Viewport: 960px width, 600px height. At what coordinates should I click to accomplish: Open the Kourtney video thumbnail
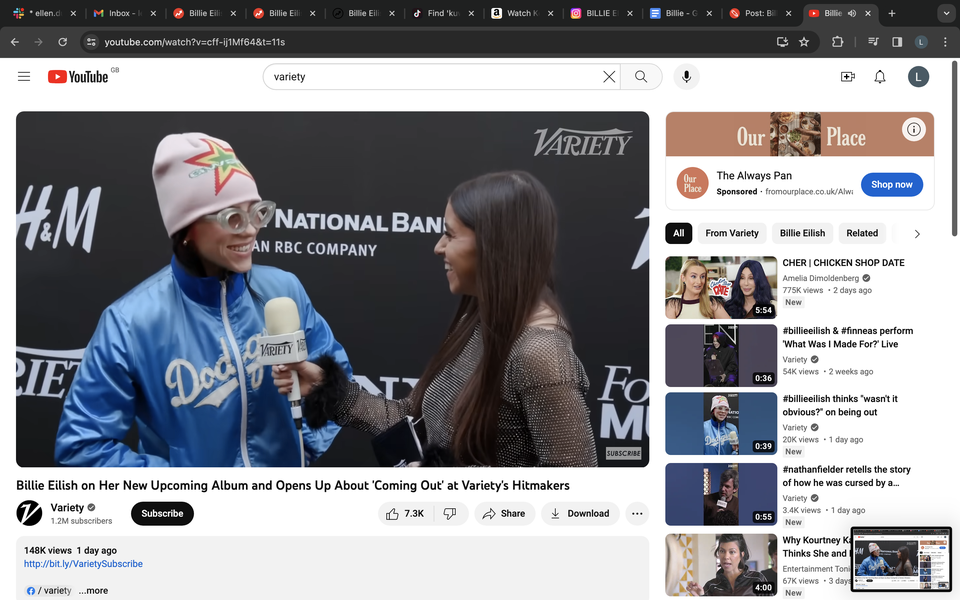(x=721, y=565)
